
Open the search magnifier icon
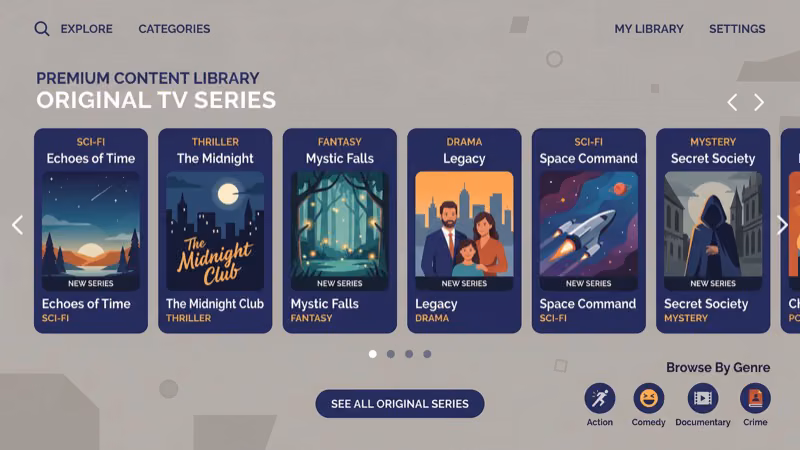(x=42, y=29)
